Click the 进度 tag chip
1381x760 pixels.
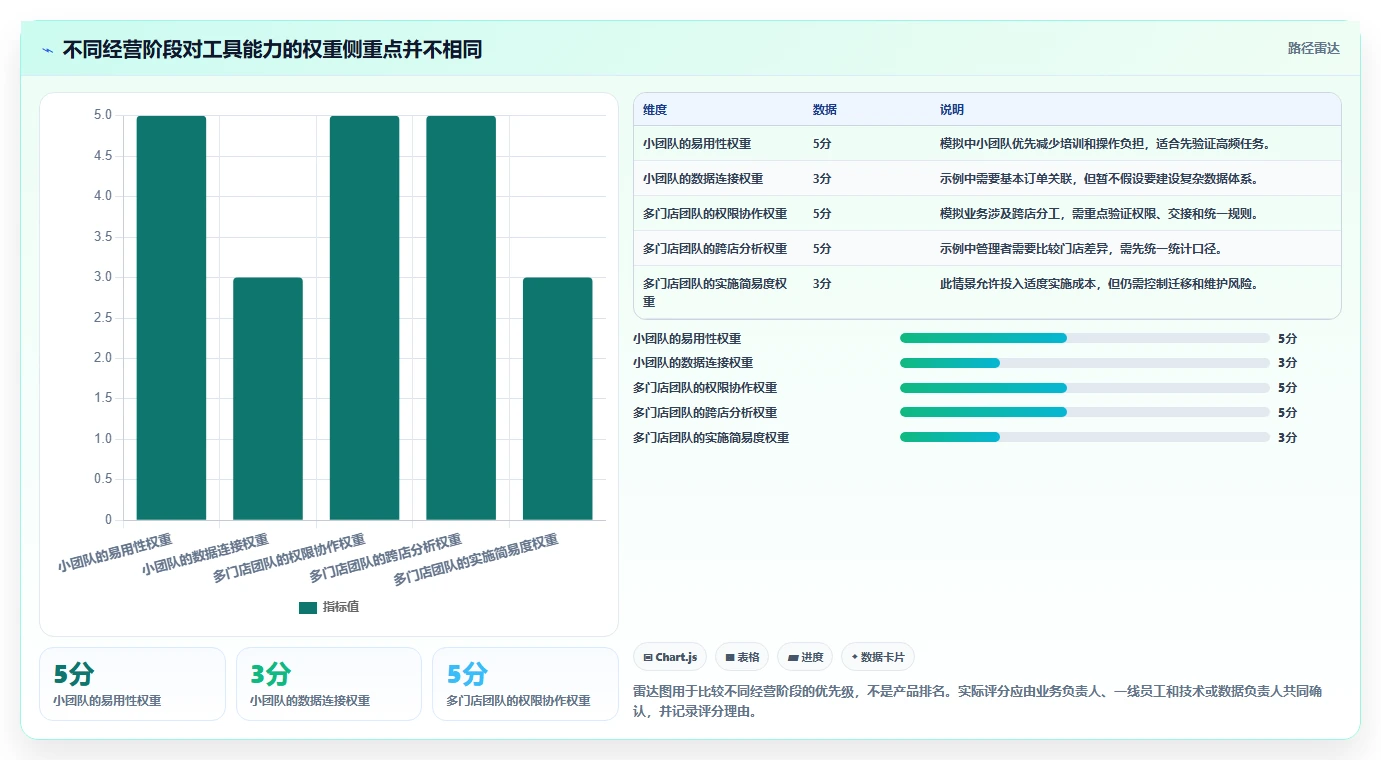point(805,657)
